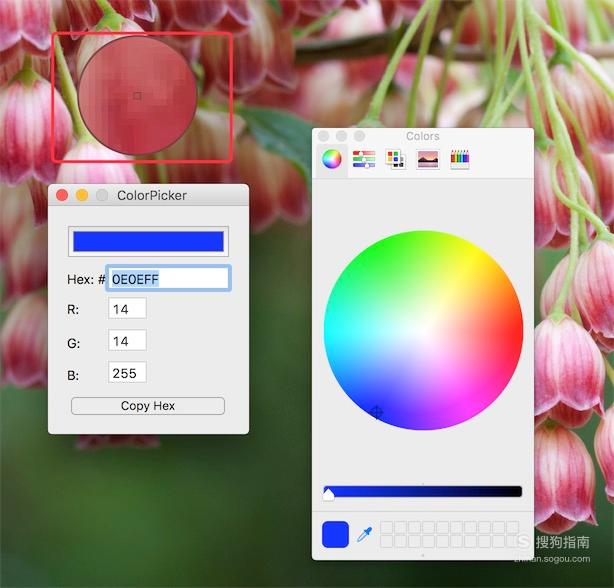Click the R value field showing 14
This screenshot has width=614, height=588.
point(127,308)
